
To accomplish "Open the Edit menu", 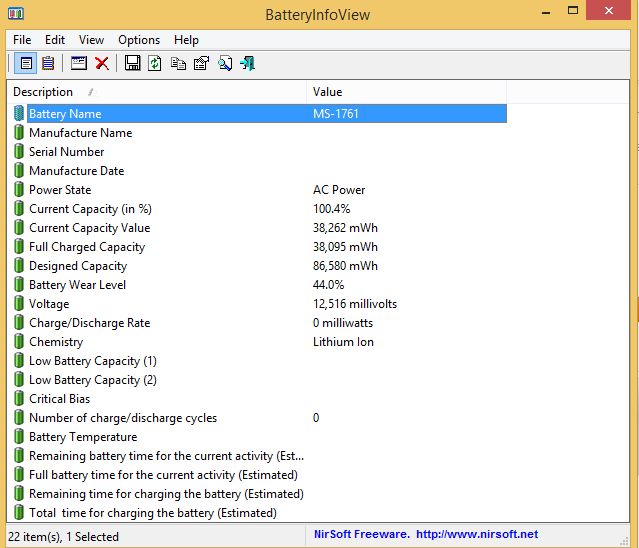I will (55, 40).
